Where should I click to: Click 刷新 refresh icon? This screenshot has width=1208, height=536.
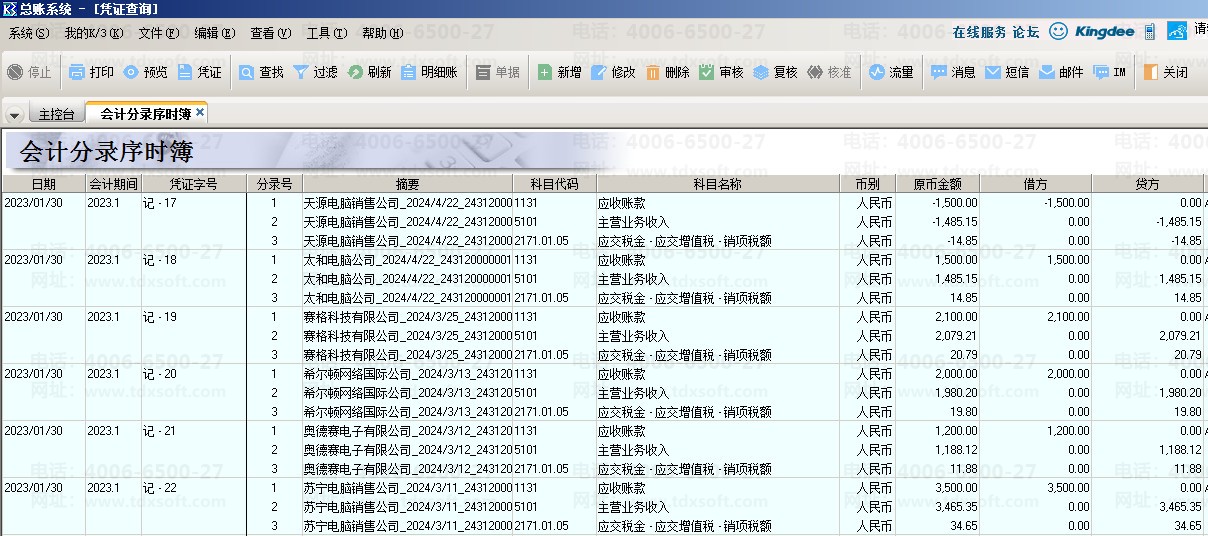click(x=355, y=72)
